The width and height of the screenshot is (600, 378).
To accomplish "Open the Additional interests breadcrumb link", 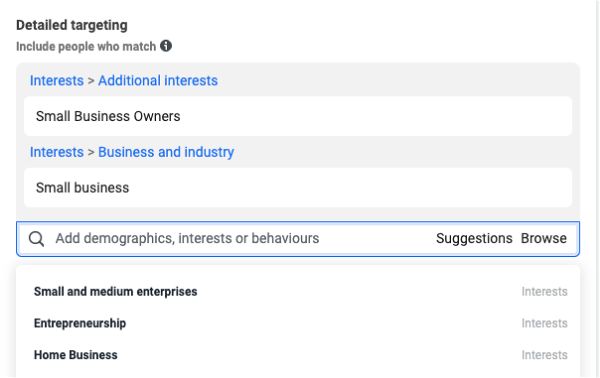I will pos(158,81).
